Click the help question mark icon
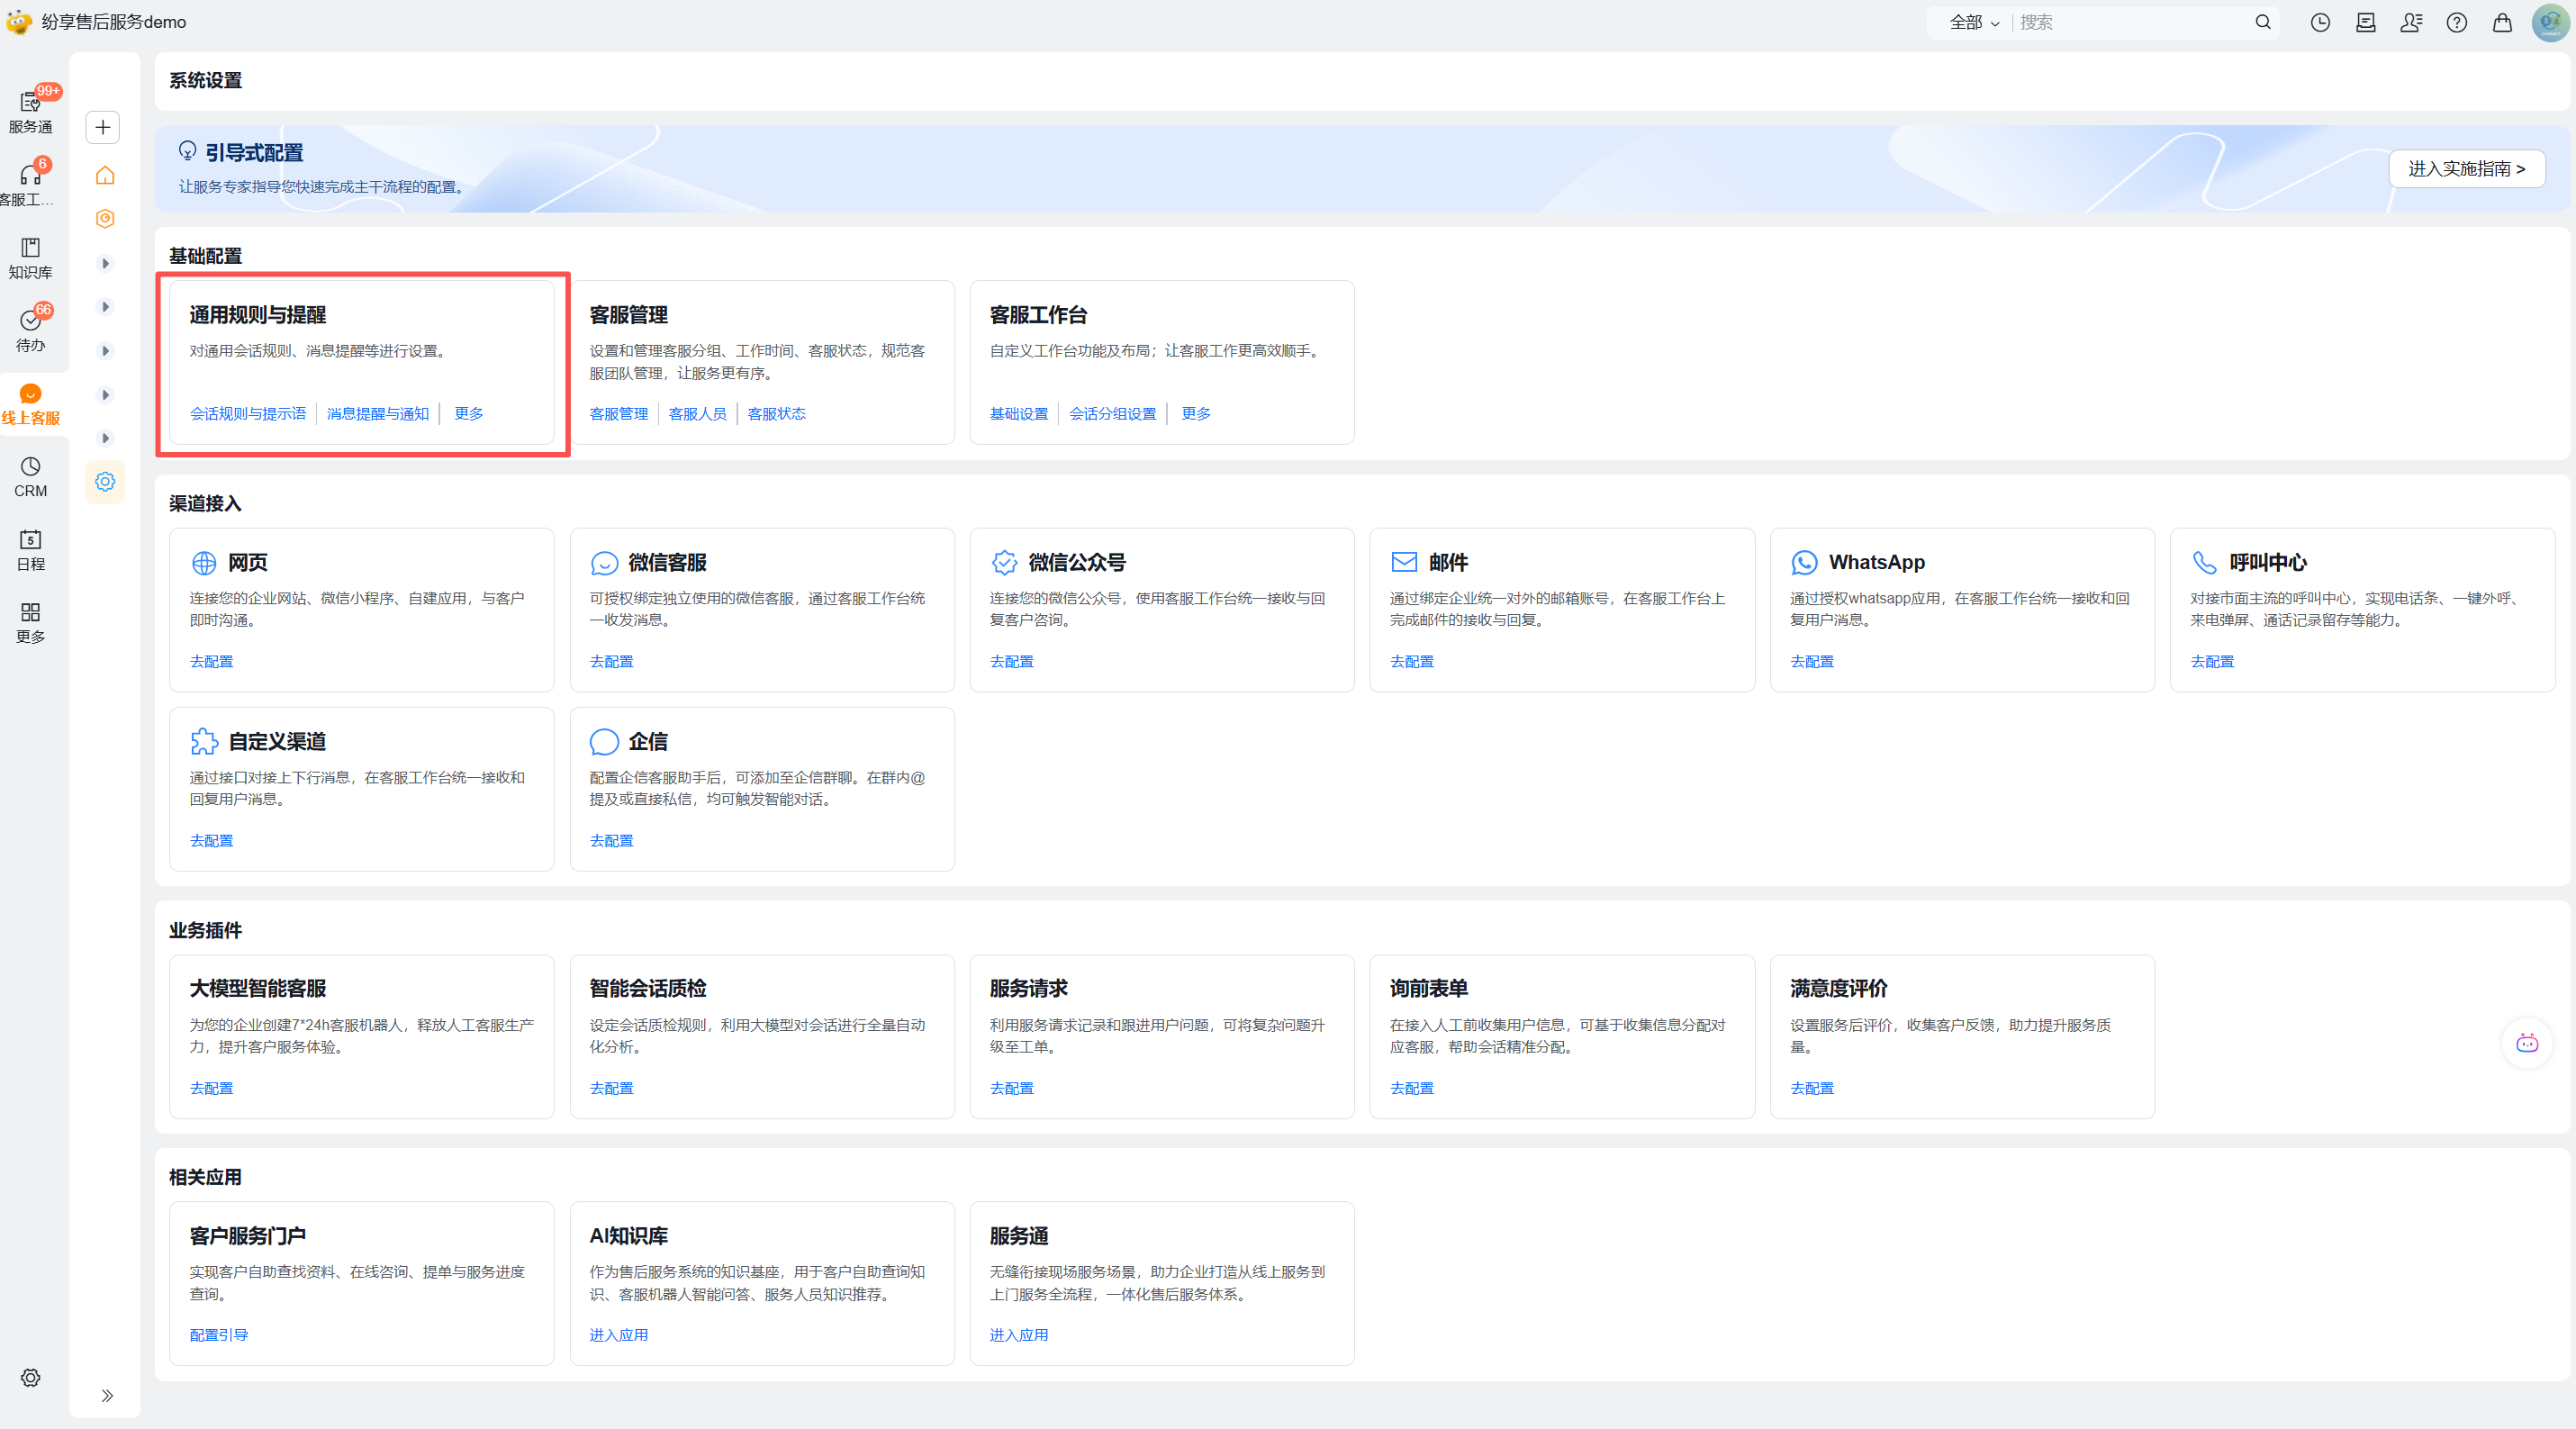This screenshot has height=1429, width=2576. coord(2456,22)
